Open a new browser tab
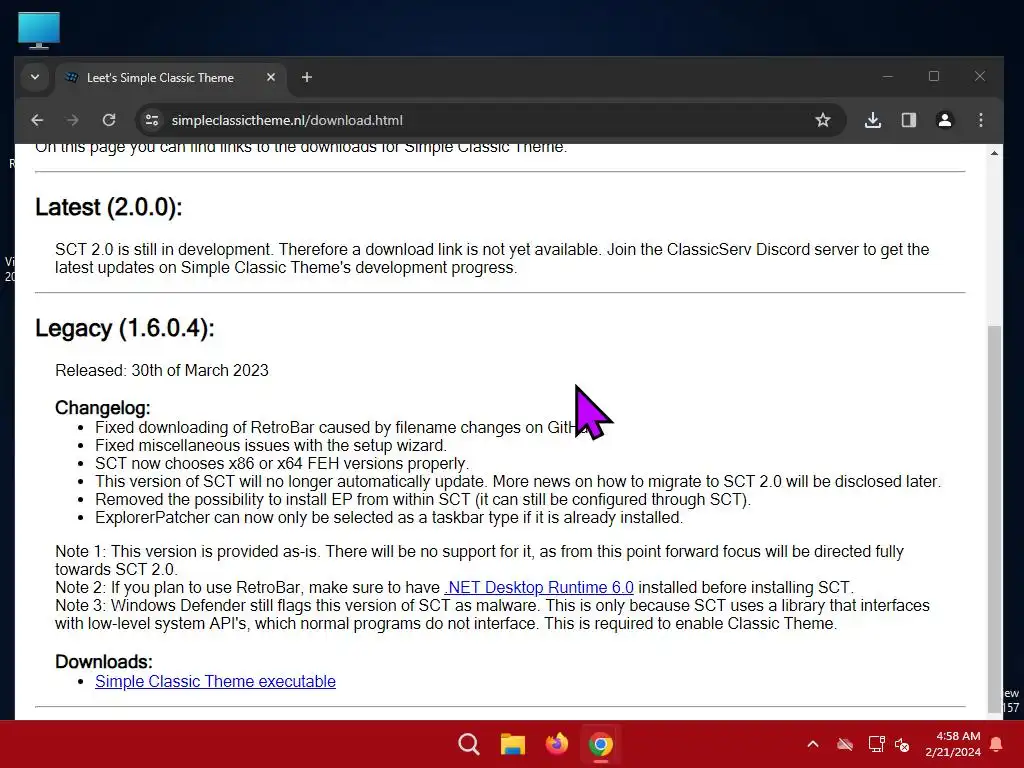 (x=306, y=77)
